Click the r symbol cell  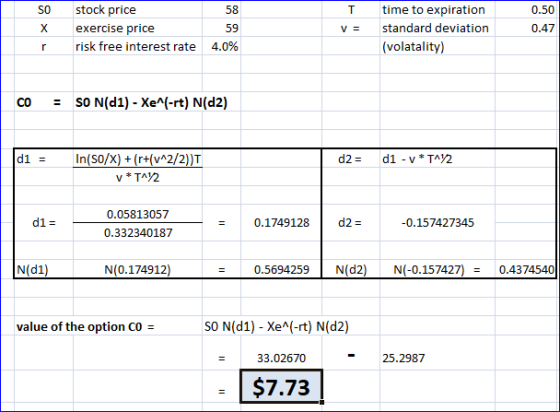click(44, 47)
